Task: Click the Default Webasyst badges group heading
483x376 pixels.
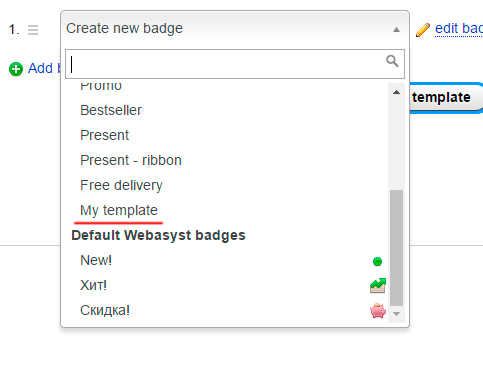Action: click(x=158, y=235)
